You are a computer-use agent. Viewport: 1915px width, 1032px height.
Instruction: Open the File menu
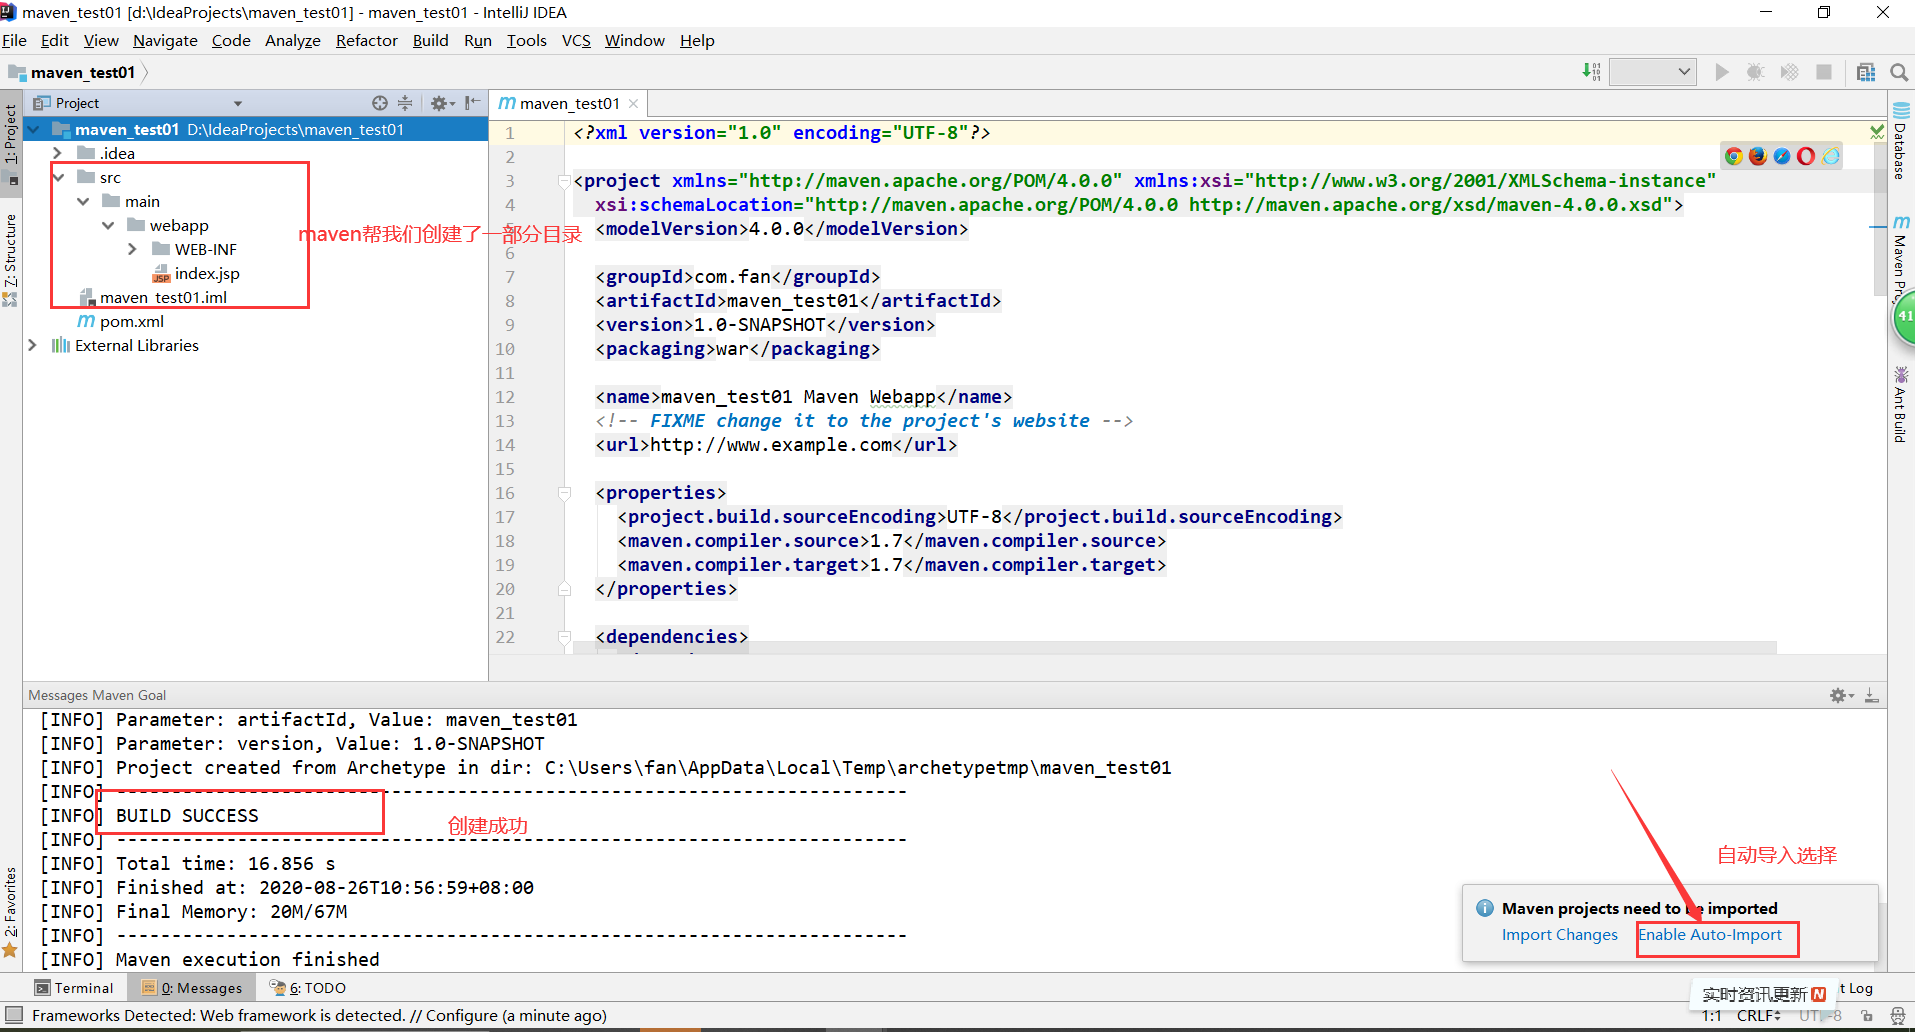(14, 40)
